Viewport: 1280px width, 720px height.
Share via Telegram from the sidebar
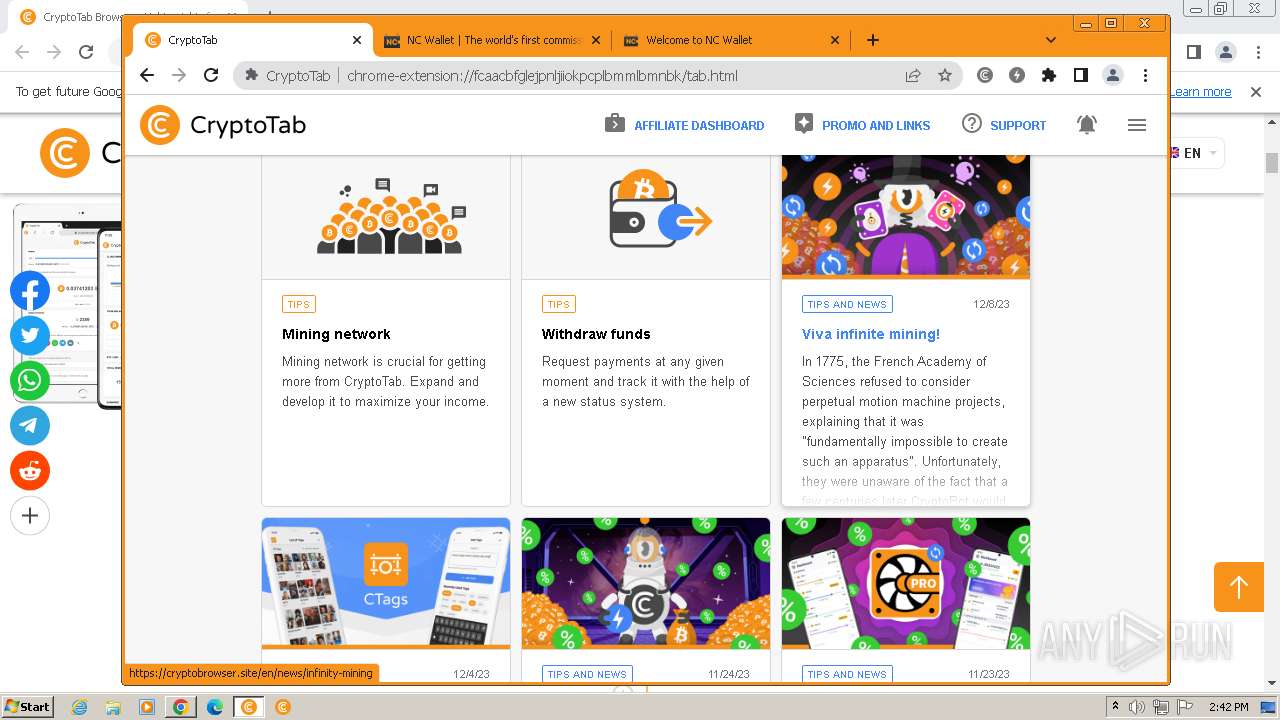(x=30, y=426)
